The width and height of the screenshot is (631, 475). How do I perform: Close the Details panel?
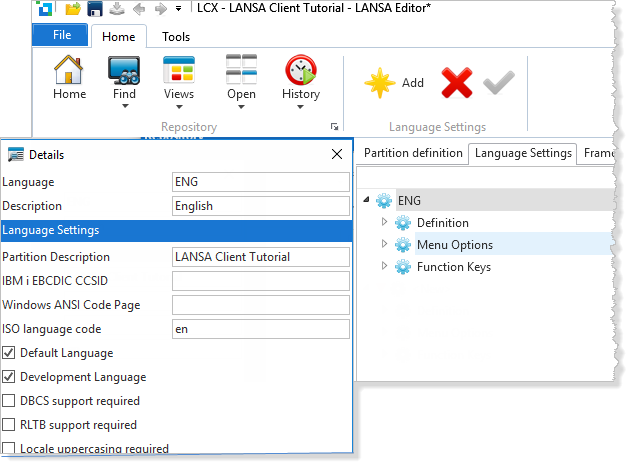point(337,154)
